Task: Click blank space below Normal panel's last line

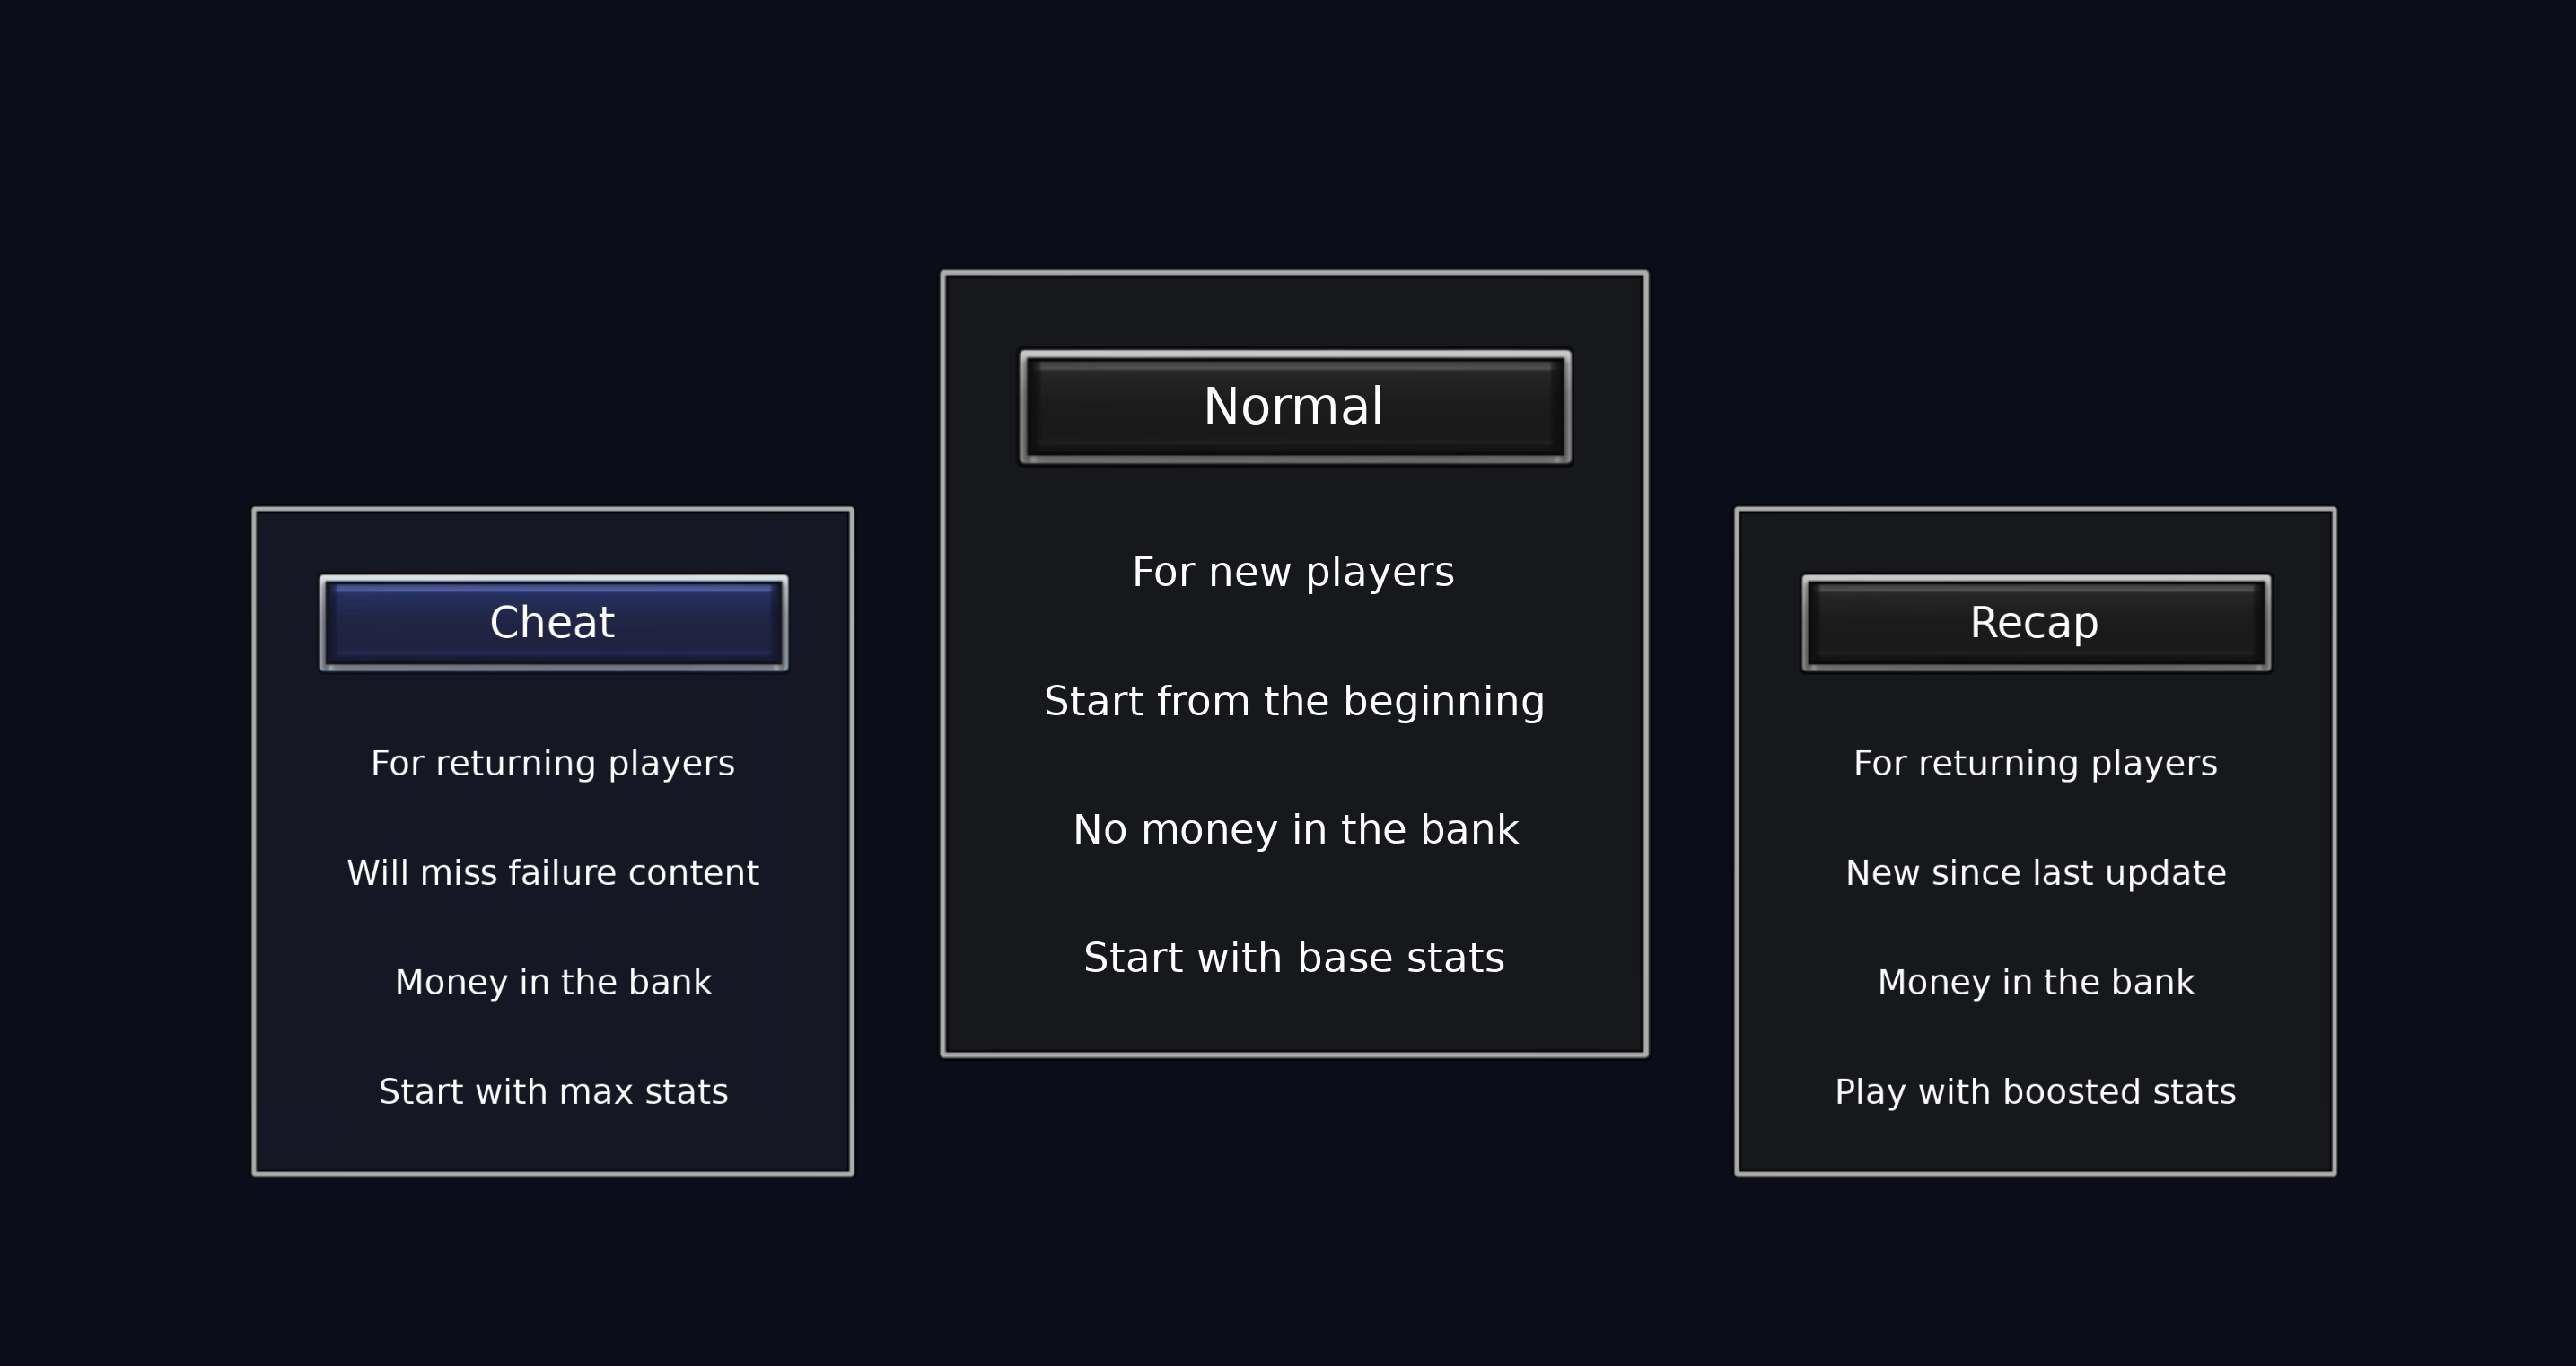Action: 1294,1018
